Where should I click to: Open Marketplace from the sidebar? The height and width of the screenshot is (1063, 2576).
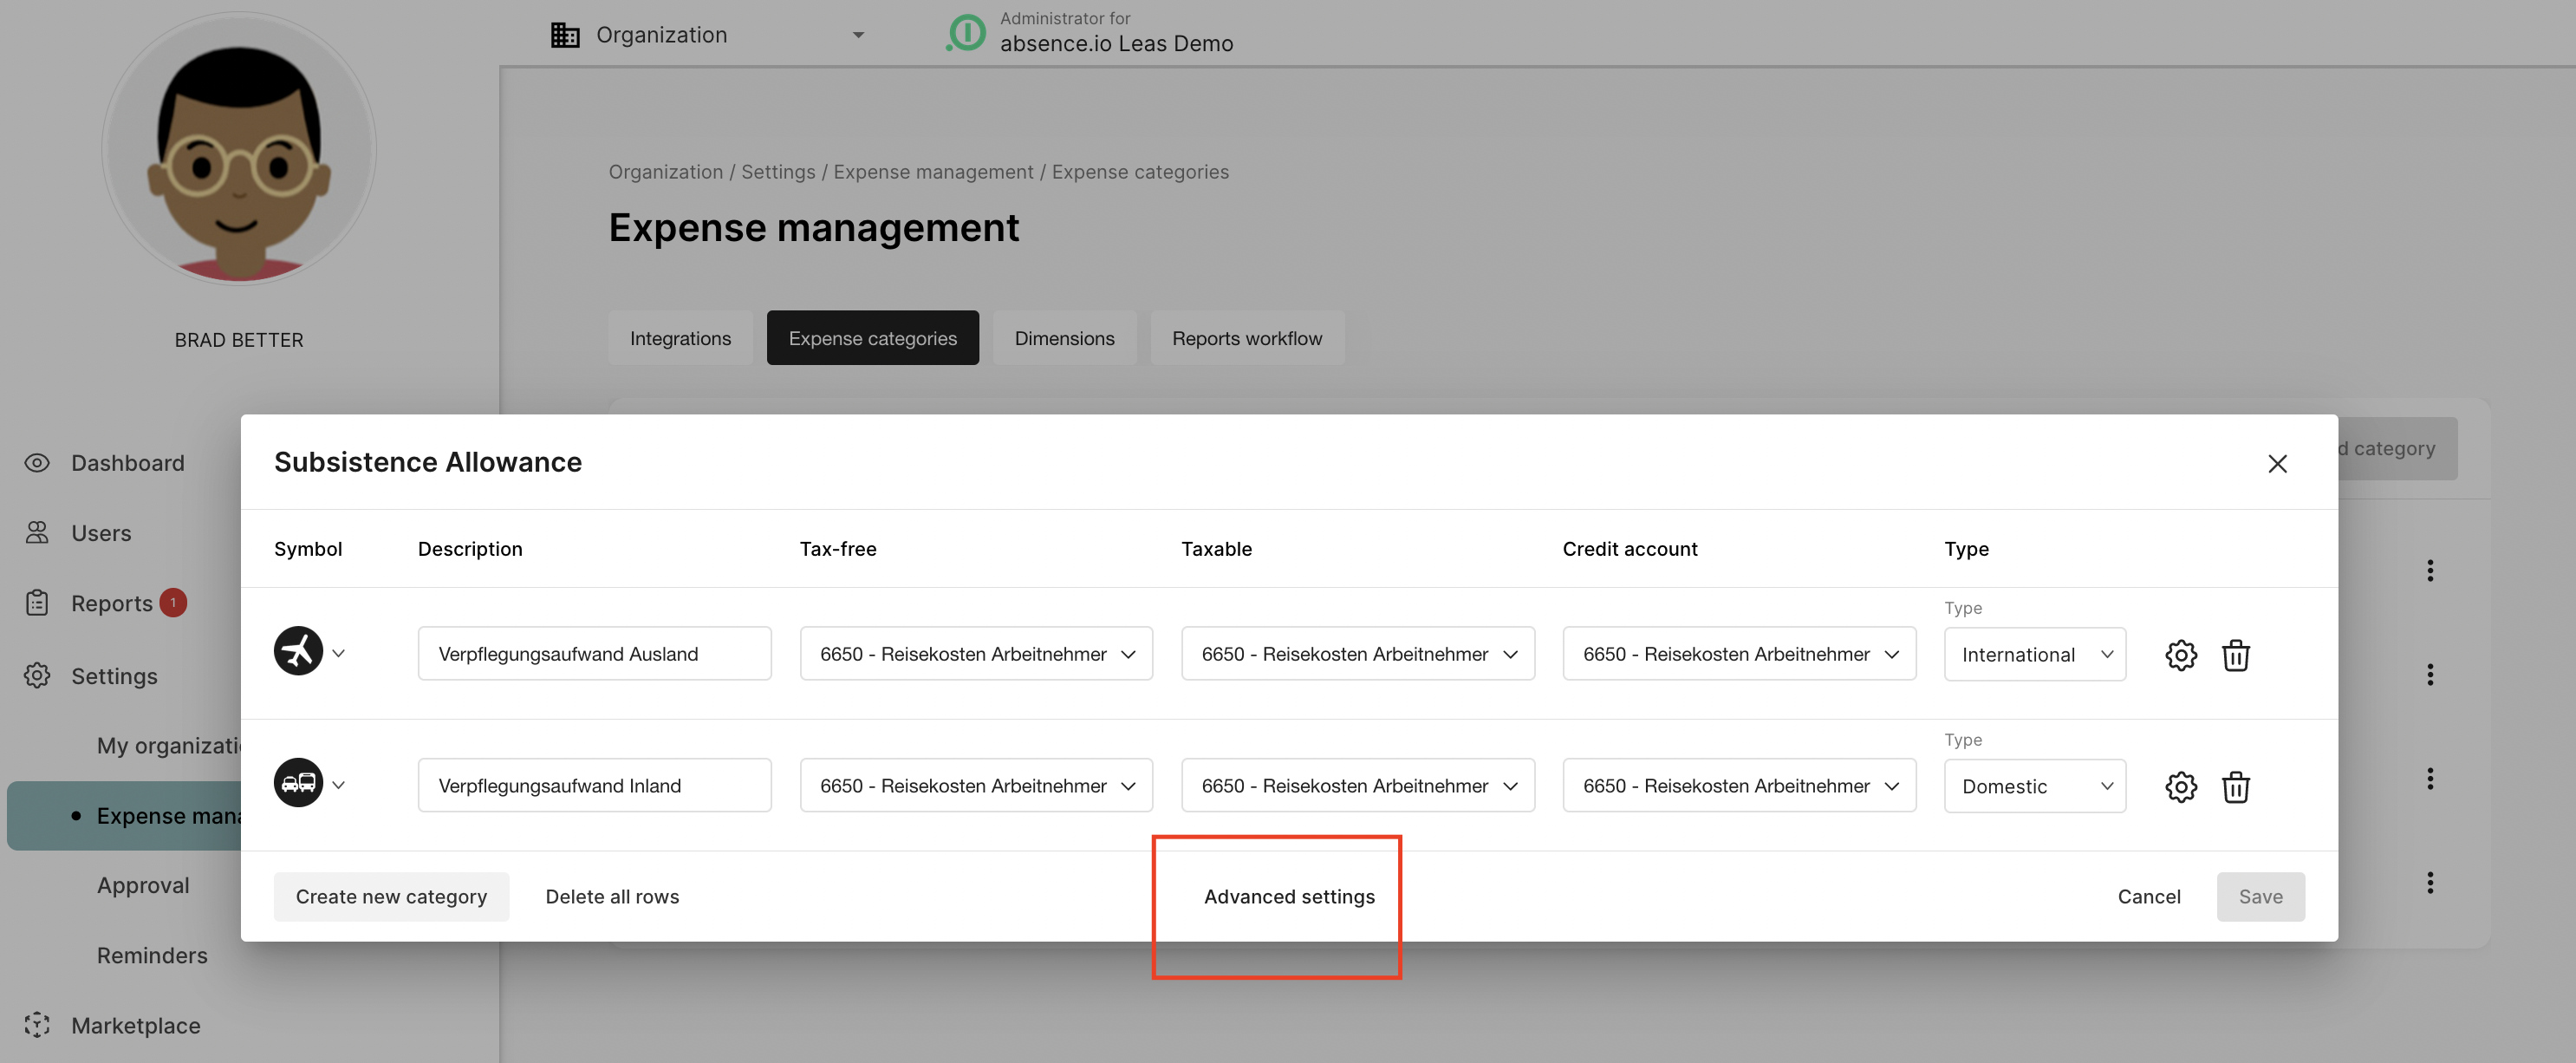[x=135, y=1026]
